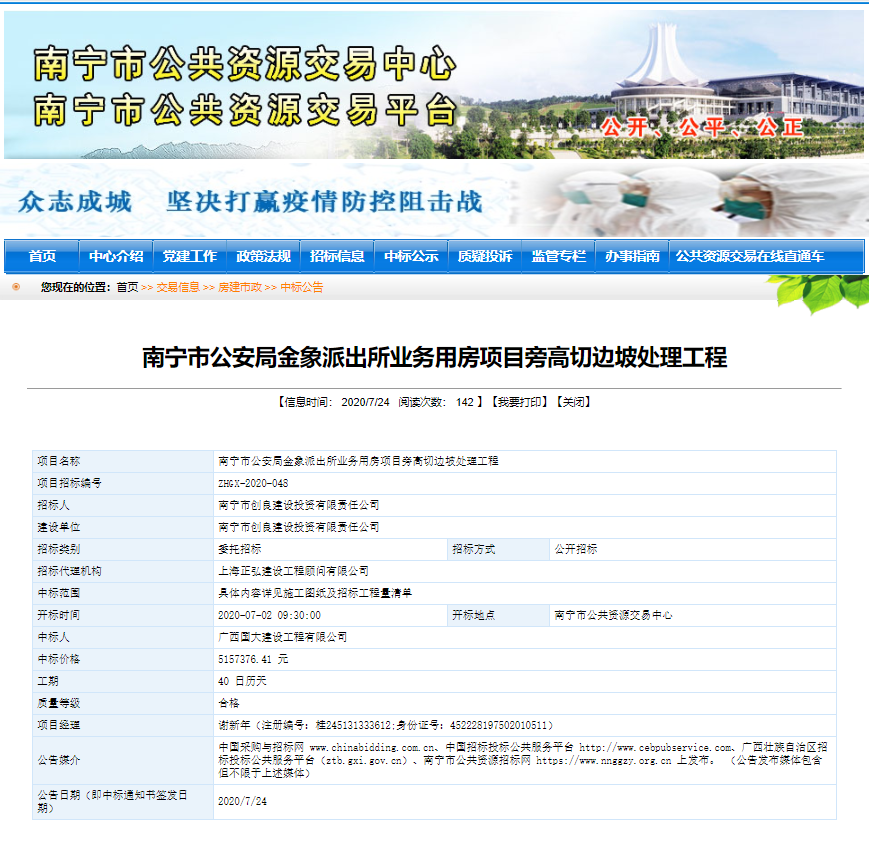The width and height of the screenshot is (869, 847).
Task: Click the 具体内容详见施工图纸及招标工程量清单 cell
Action: click(x=525, y=593)
